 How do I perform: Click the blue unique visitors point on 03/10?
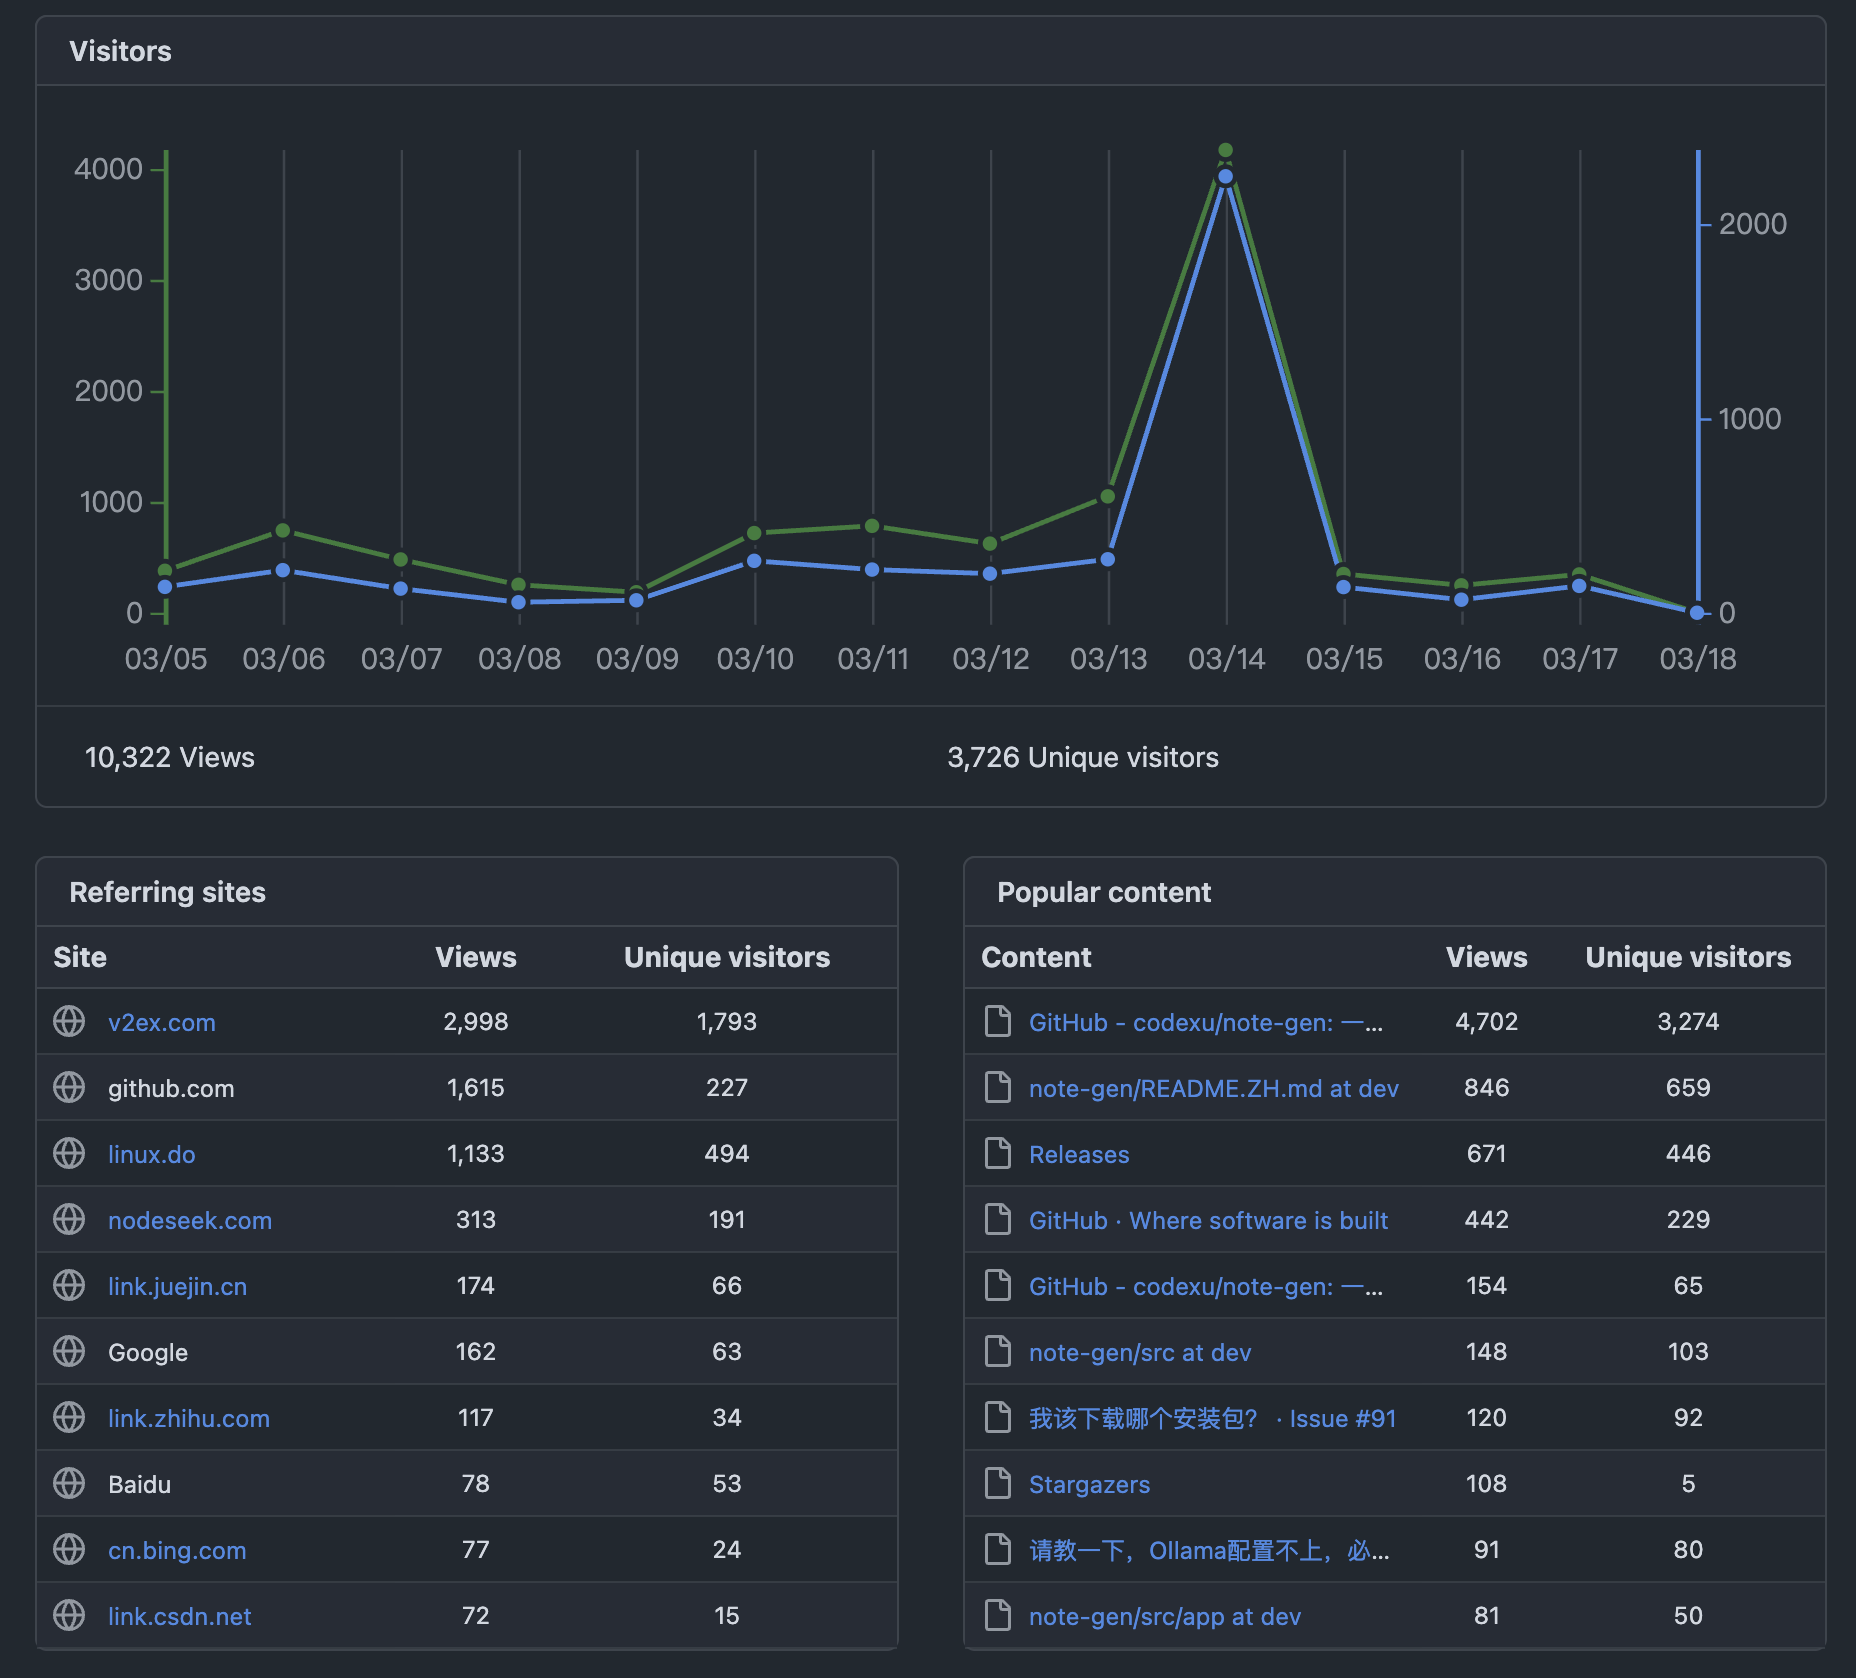pyautogui.click(x=755, y=561)
